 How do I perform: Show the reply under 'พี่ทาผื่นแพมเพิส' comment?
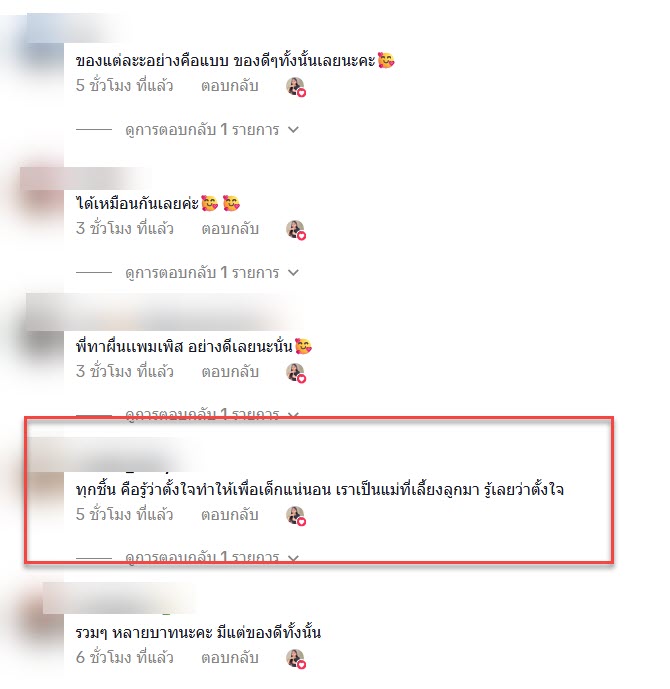[212, 415]
